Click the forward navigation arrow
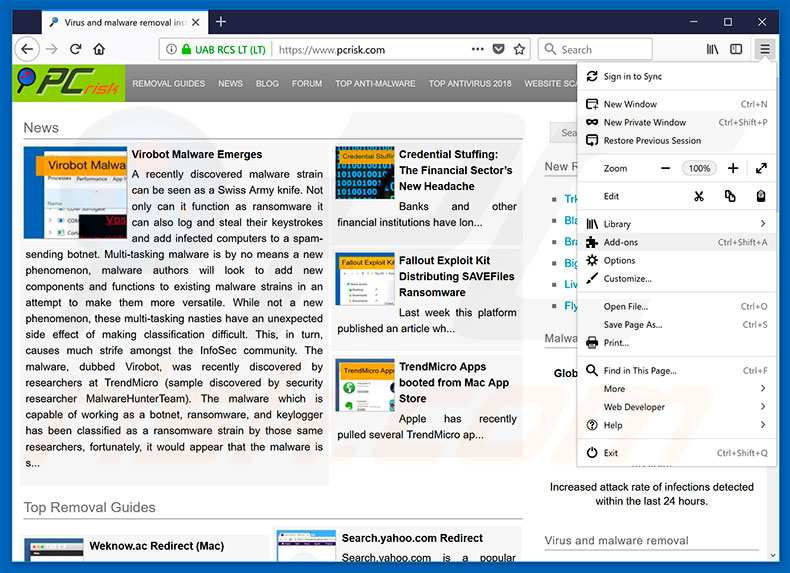Image resolution: width=790 pixels, height=573 pixels. (51, 49)
